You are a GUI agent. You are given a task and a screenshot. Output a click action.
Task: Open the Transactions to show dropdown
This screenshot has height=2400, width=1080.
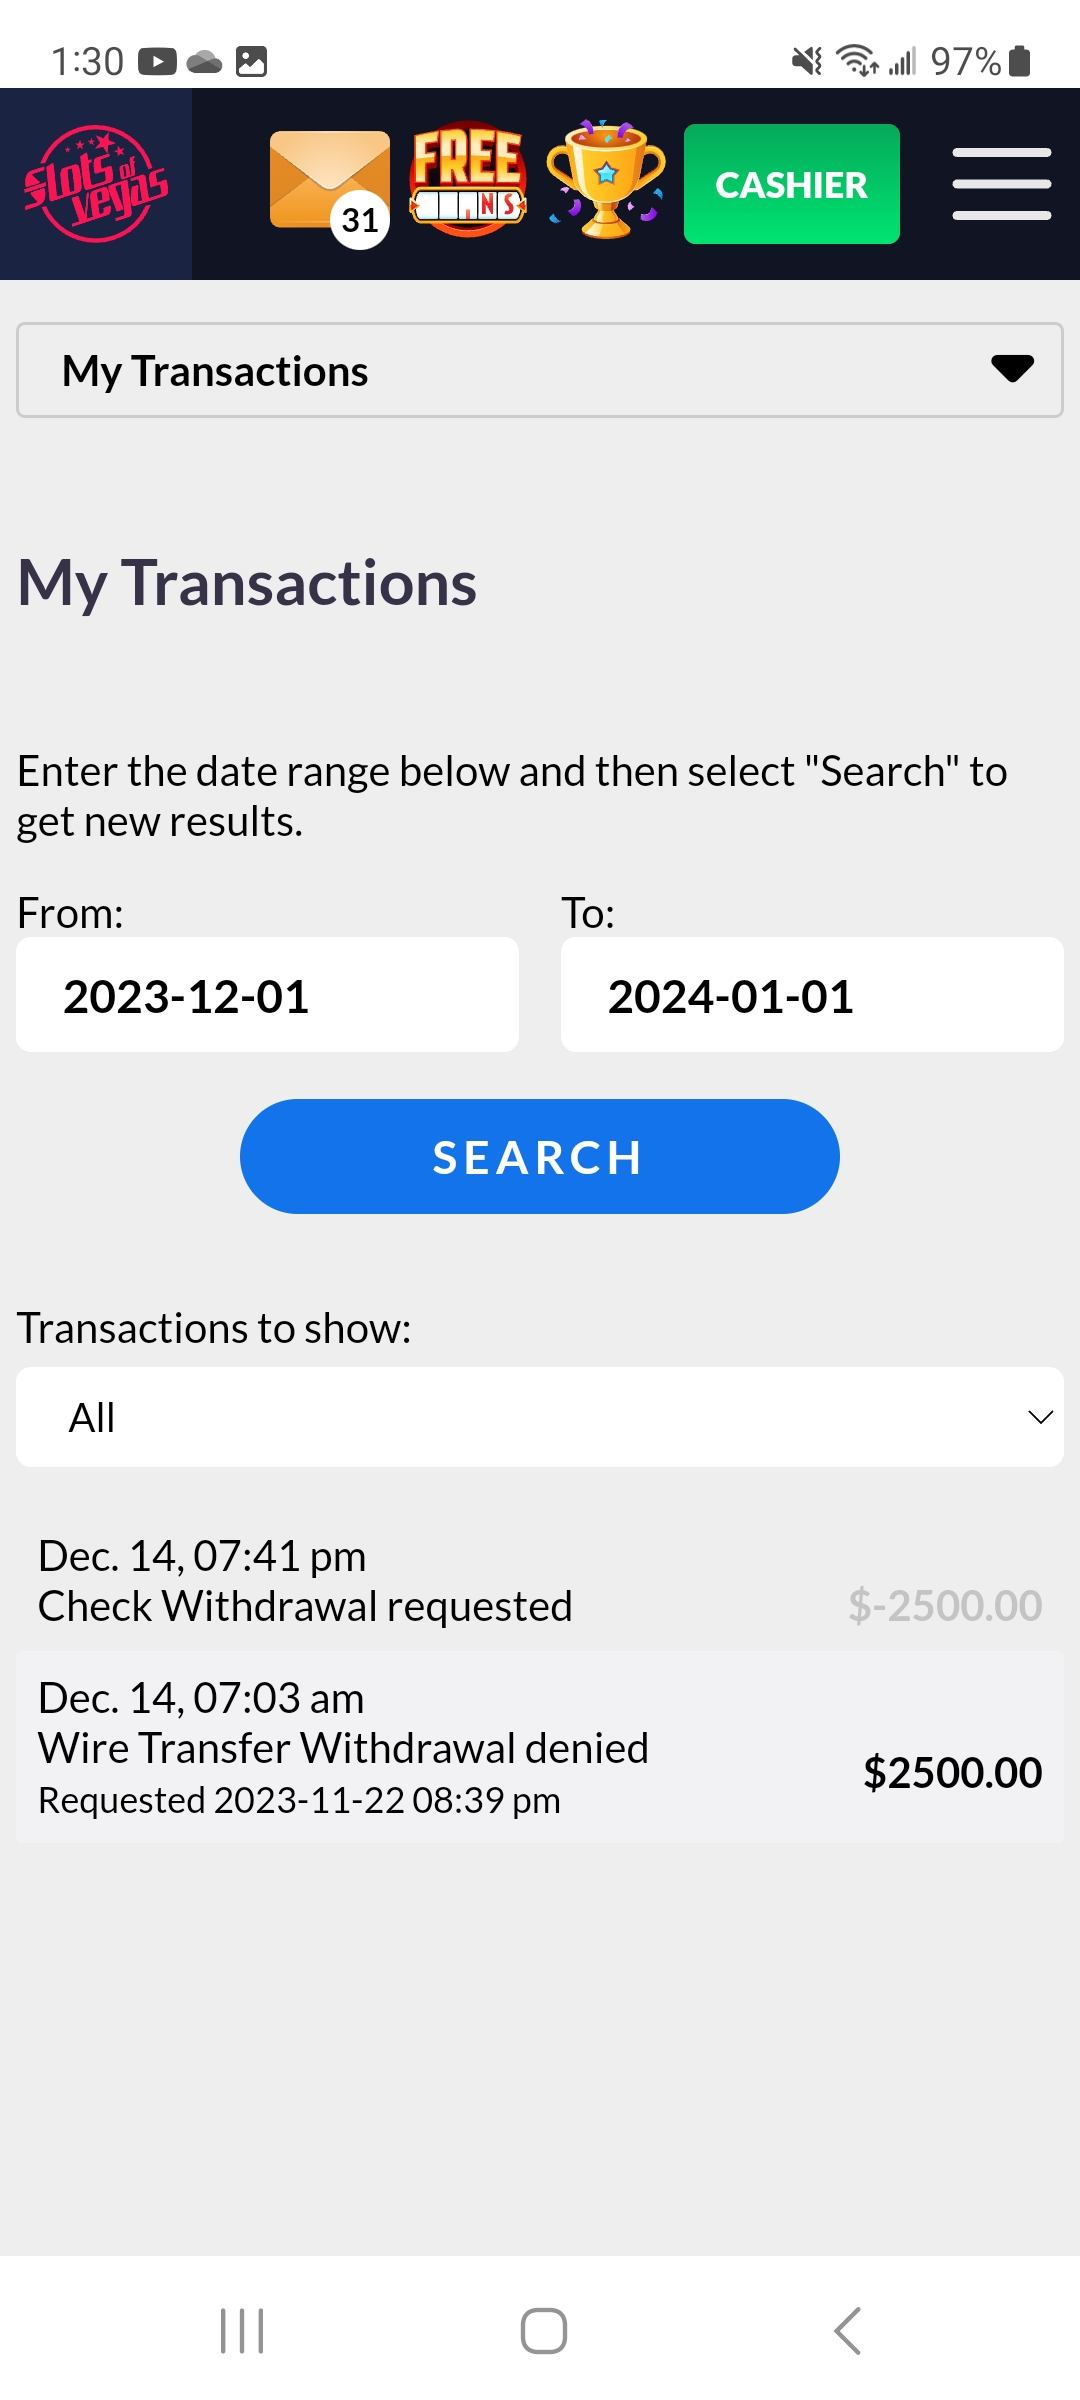click(x=540, y=1416)
